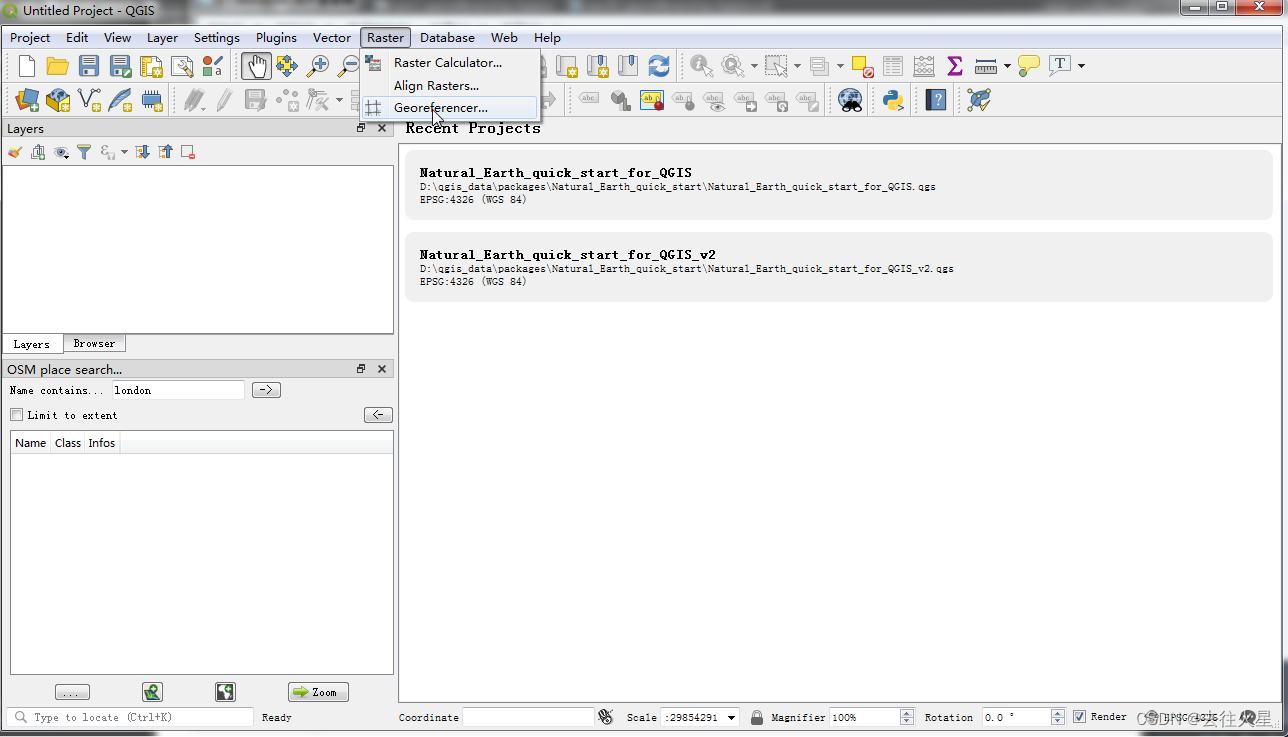Open Natural_Earth_quick_start_for_QGIS_v2 recent project
Screen dimensions: 1288x737
839,267
